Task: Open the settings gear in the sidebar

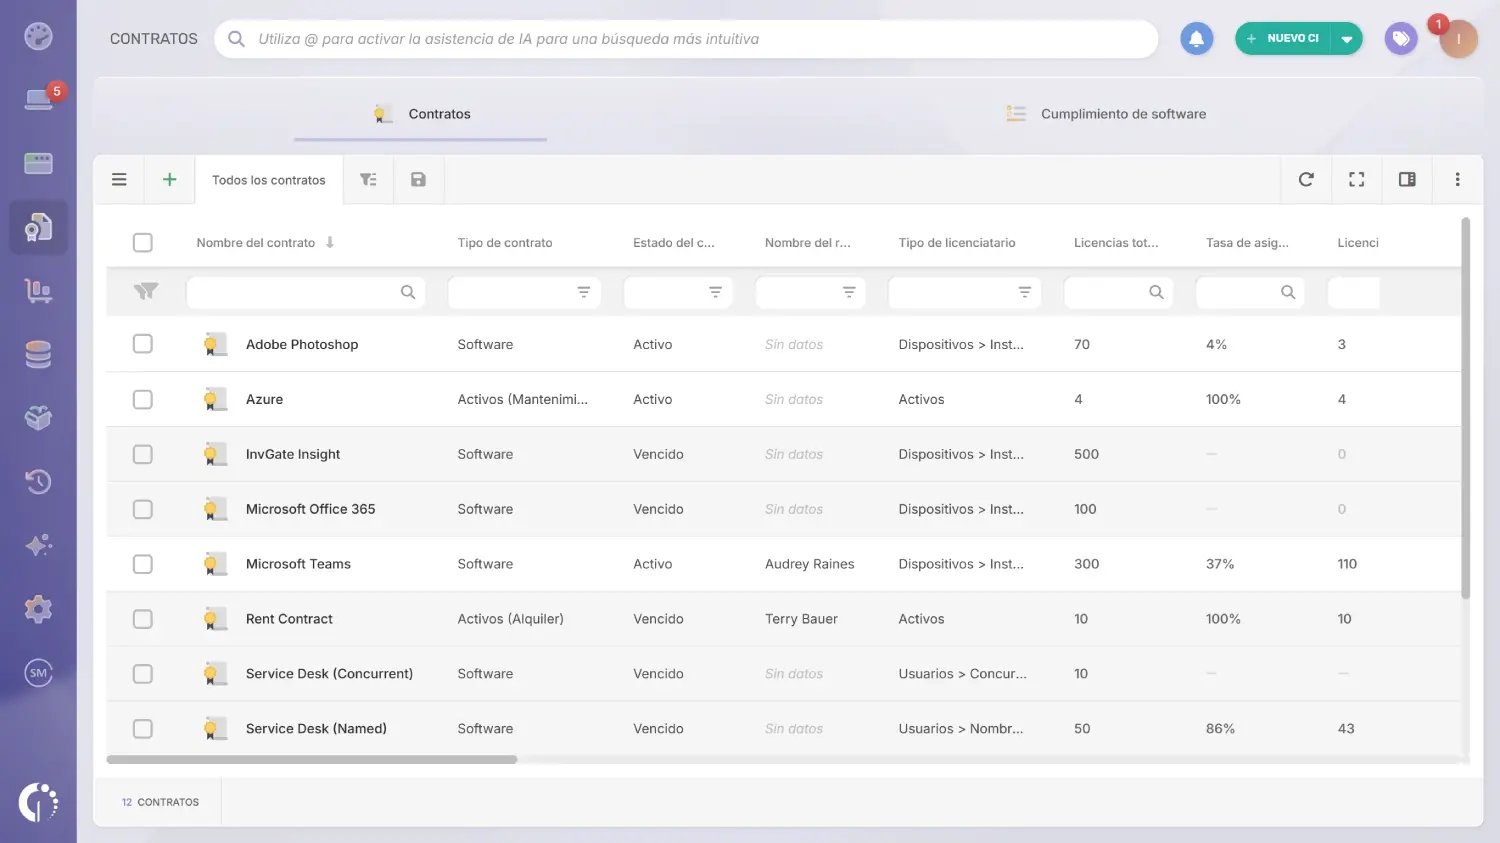Action: [38, 609]
